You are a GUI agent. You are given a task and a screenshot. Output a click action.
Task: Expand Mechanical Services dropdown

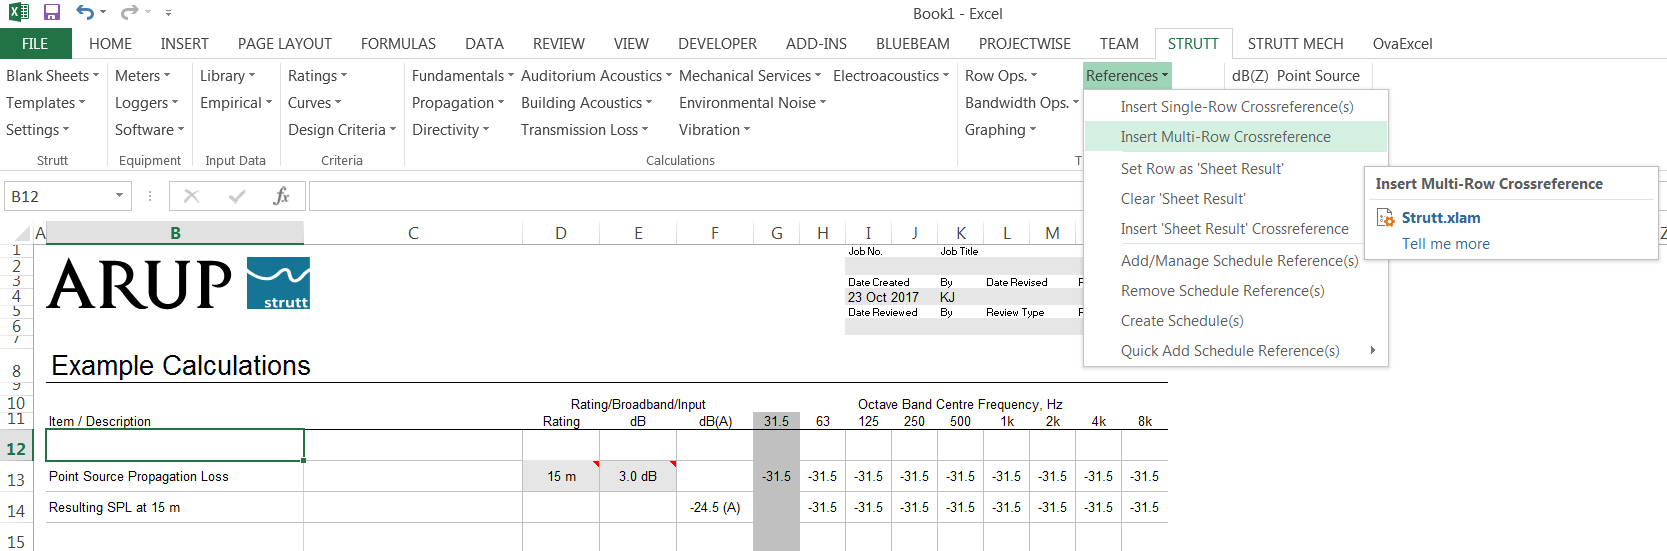point(749,76)
